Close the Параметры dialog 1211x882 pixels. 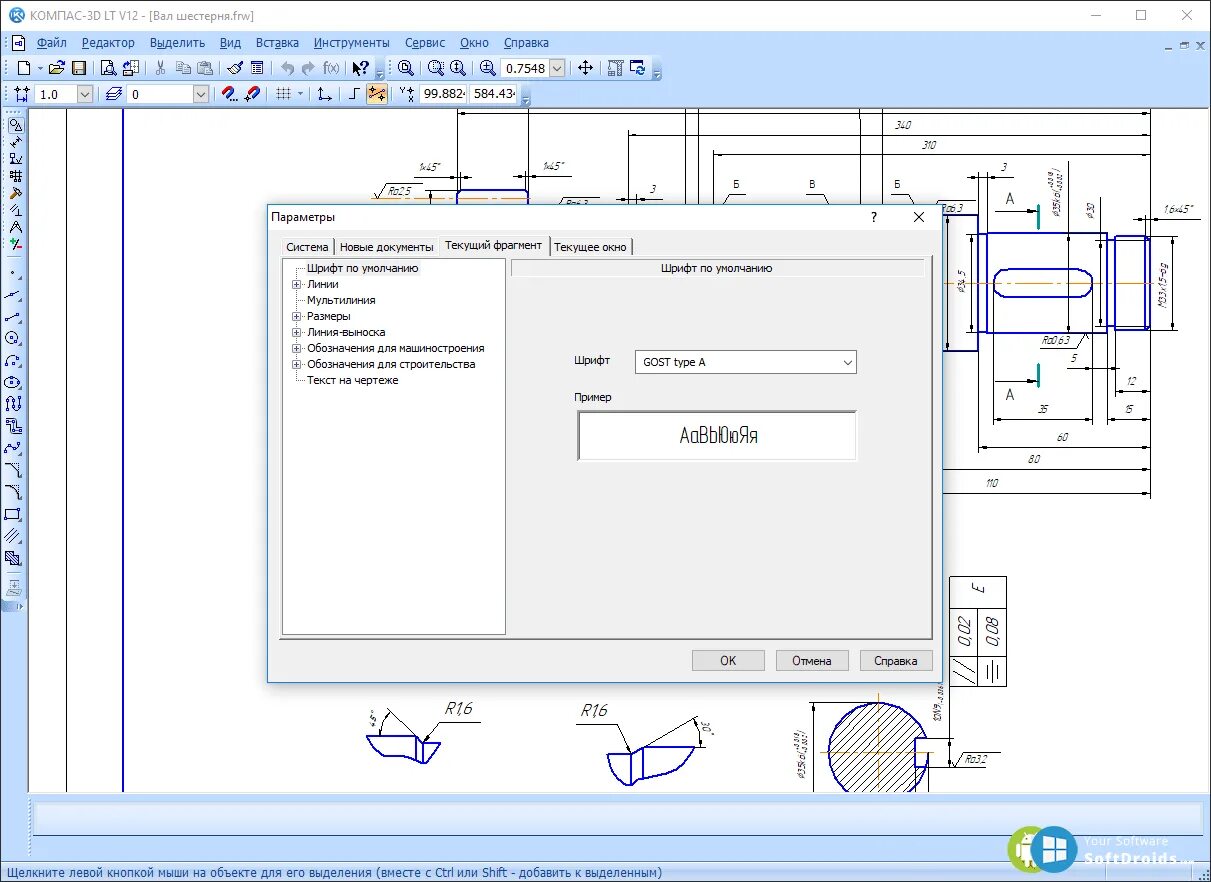pos(919,217)
